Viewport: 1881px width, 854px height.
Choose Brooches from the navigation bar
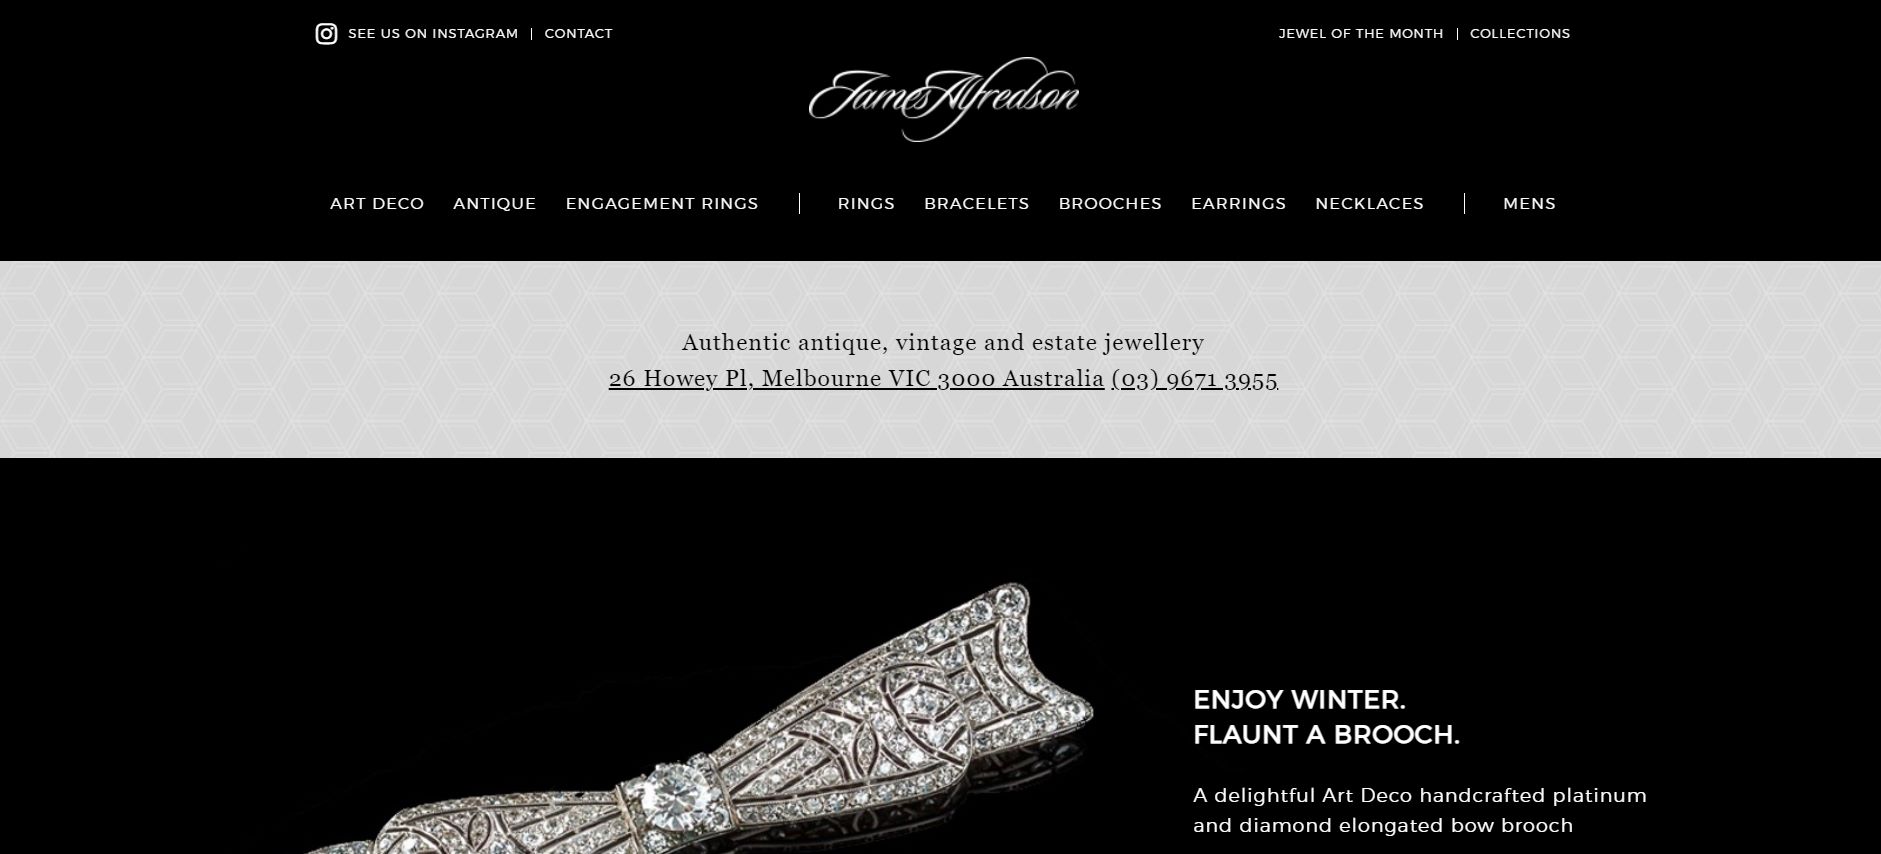pos(1110,204)
